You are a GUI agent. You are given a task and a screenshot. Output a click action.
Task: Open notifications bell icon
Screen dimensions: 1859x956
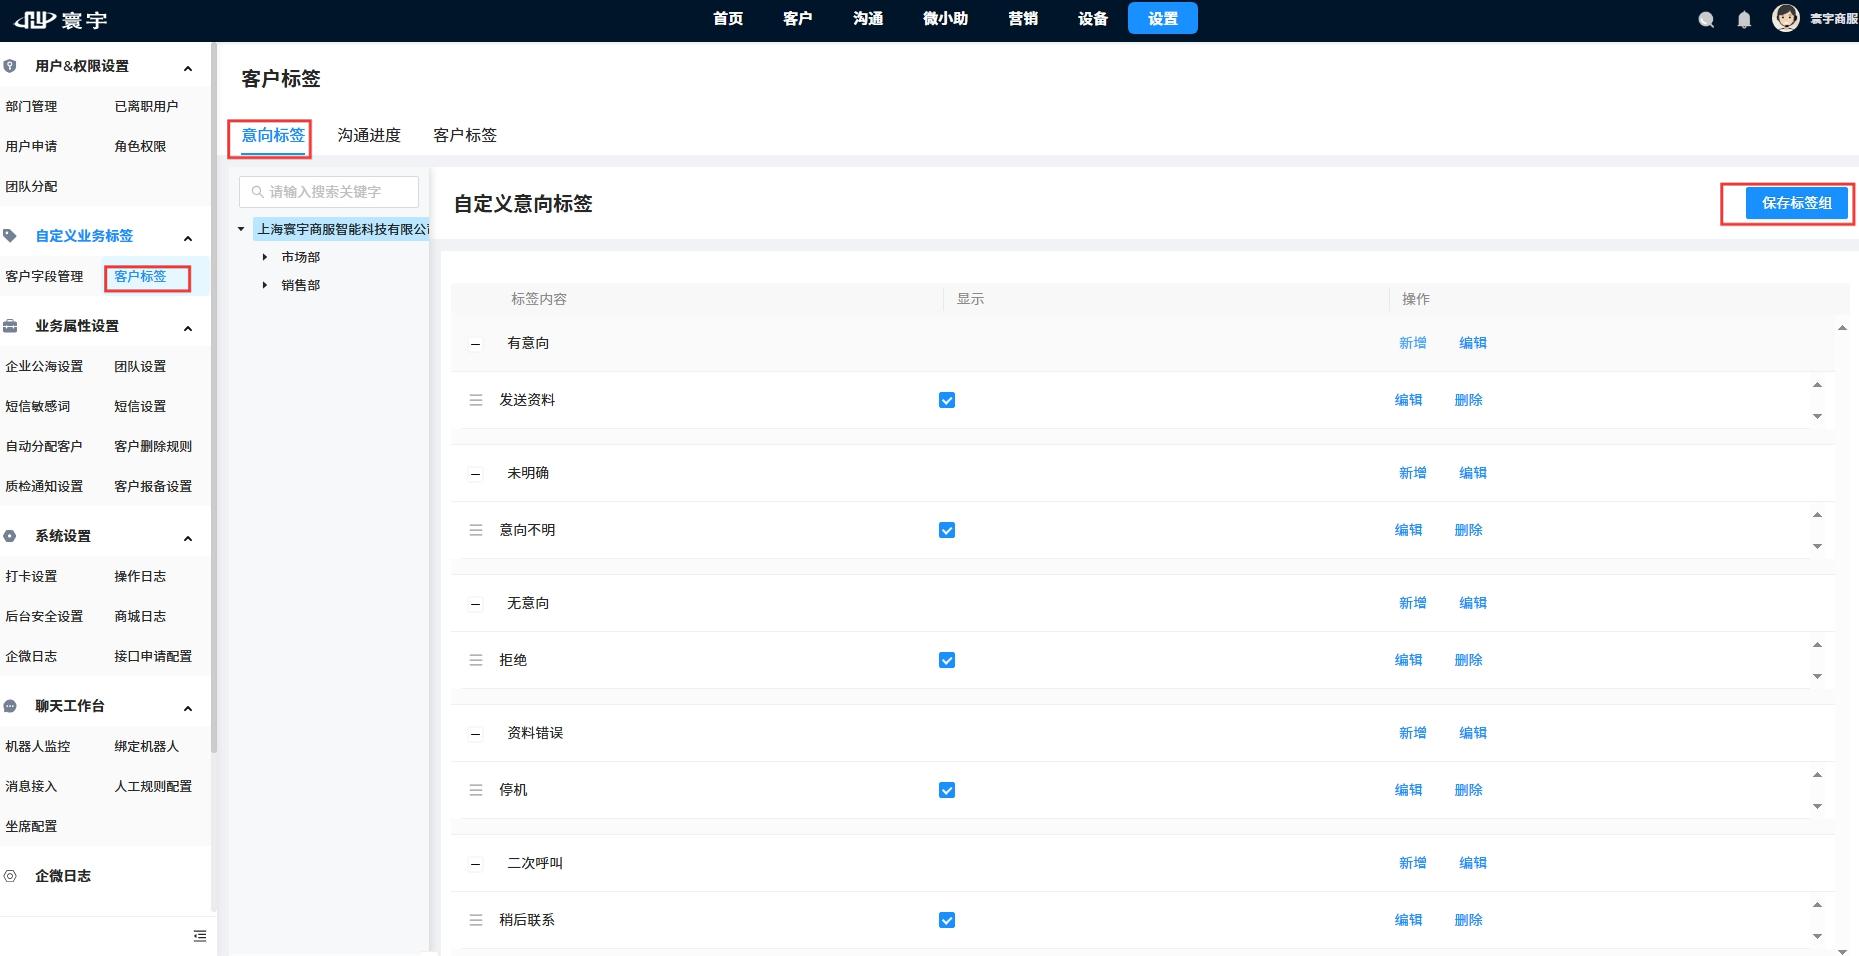click(1744, 20)
